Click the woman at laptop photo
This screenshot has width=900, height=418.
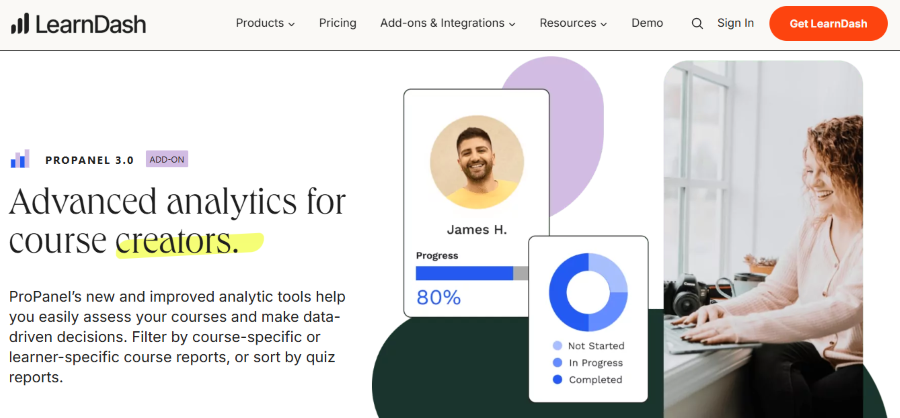[763, 239]
